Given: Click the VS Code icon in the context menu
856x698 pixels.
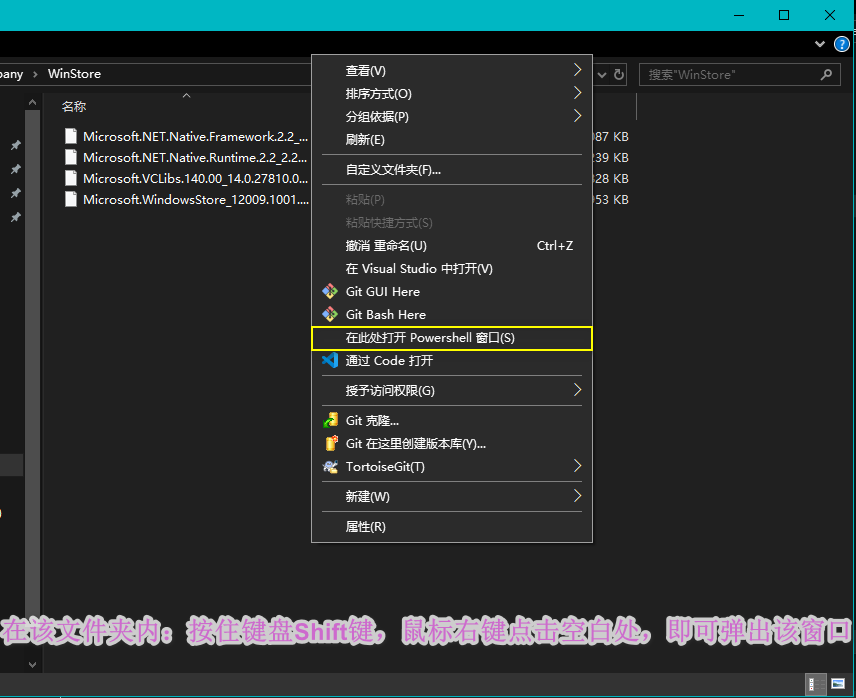Looking at the screenshot, I should (x=330, y=360).
